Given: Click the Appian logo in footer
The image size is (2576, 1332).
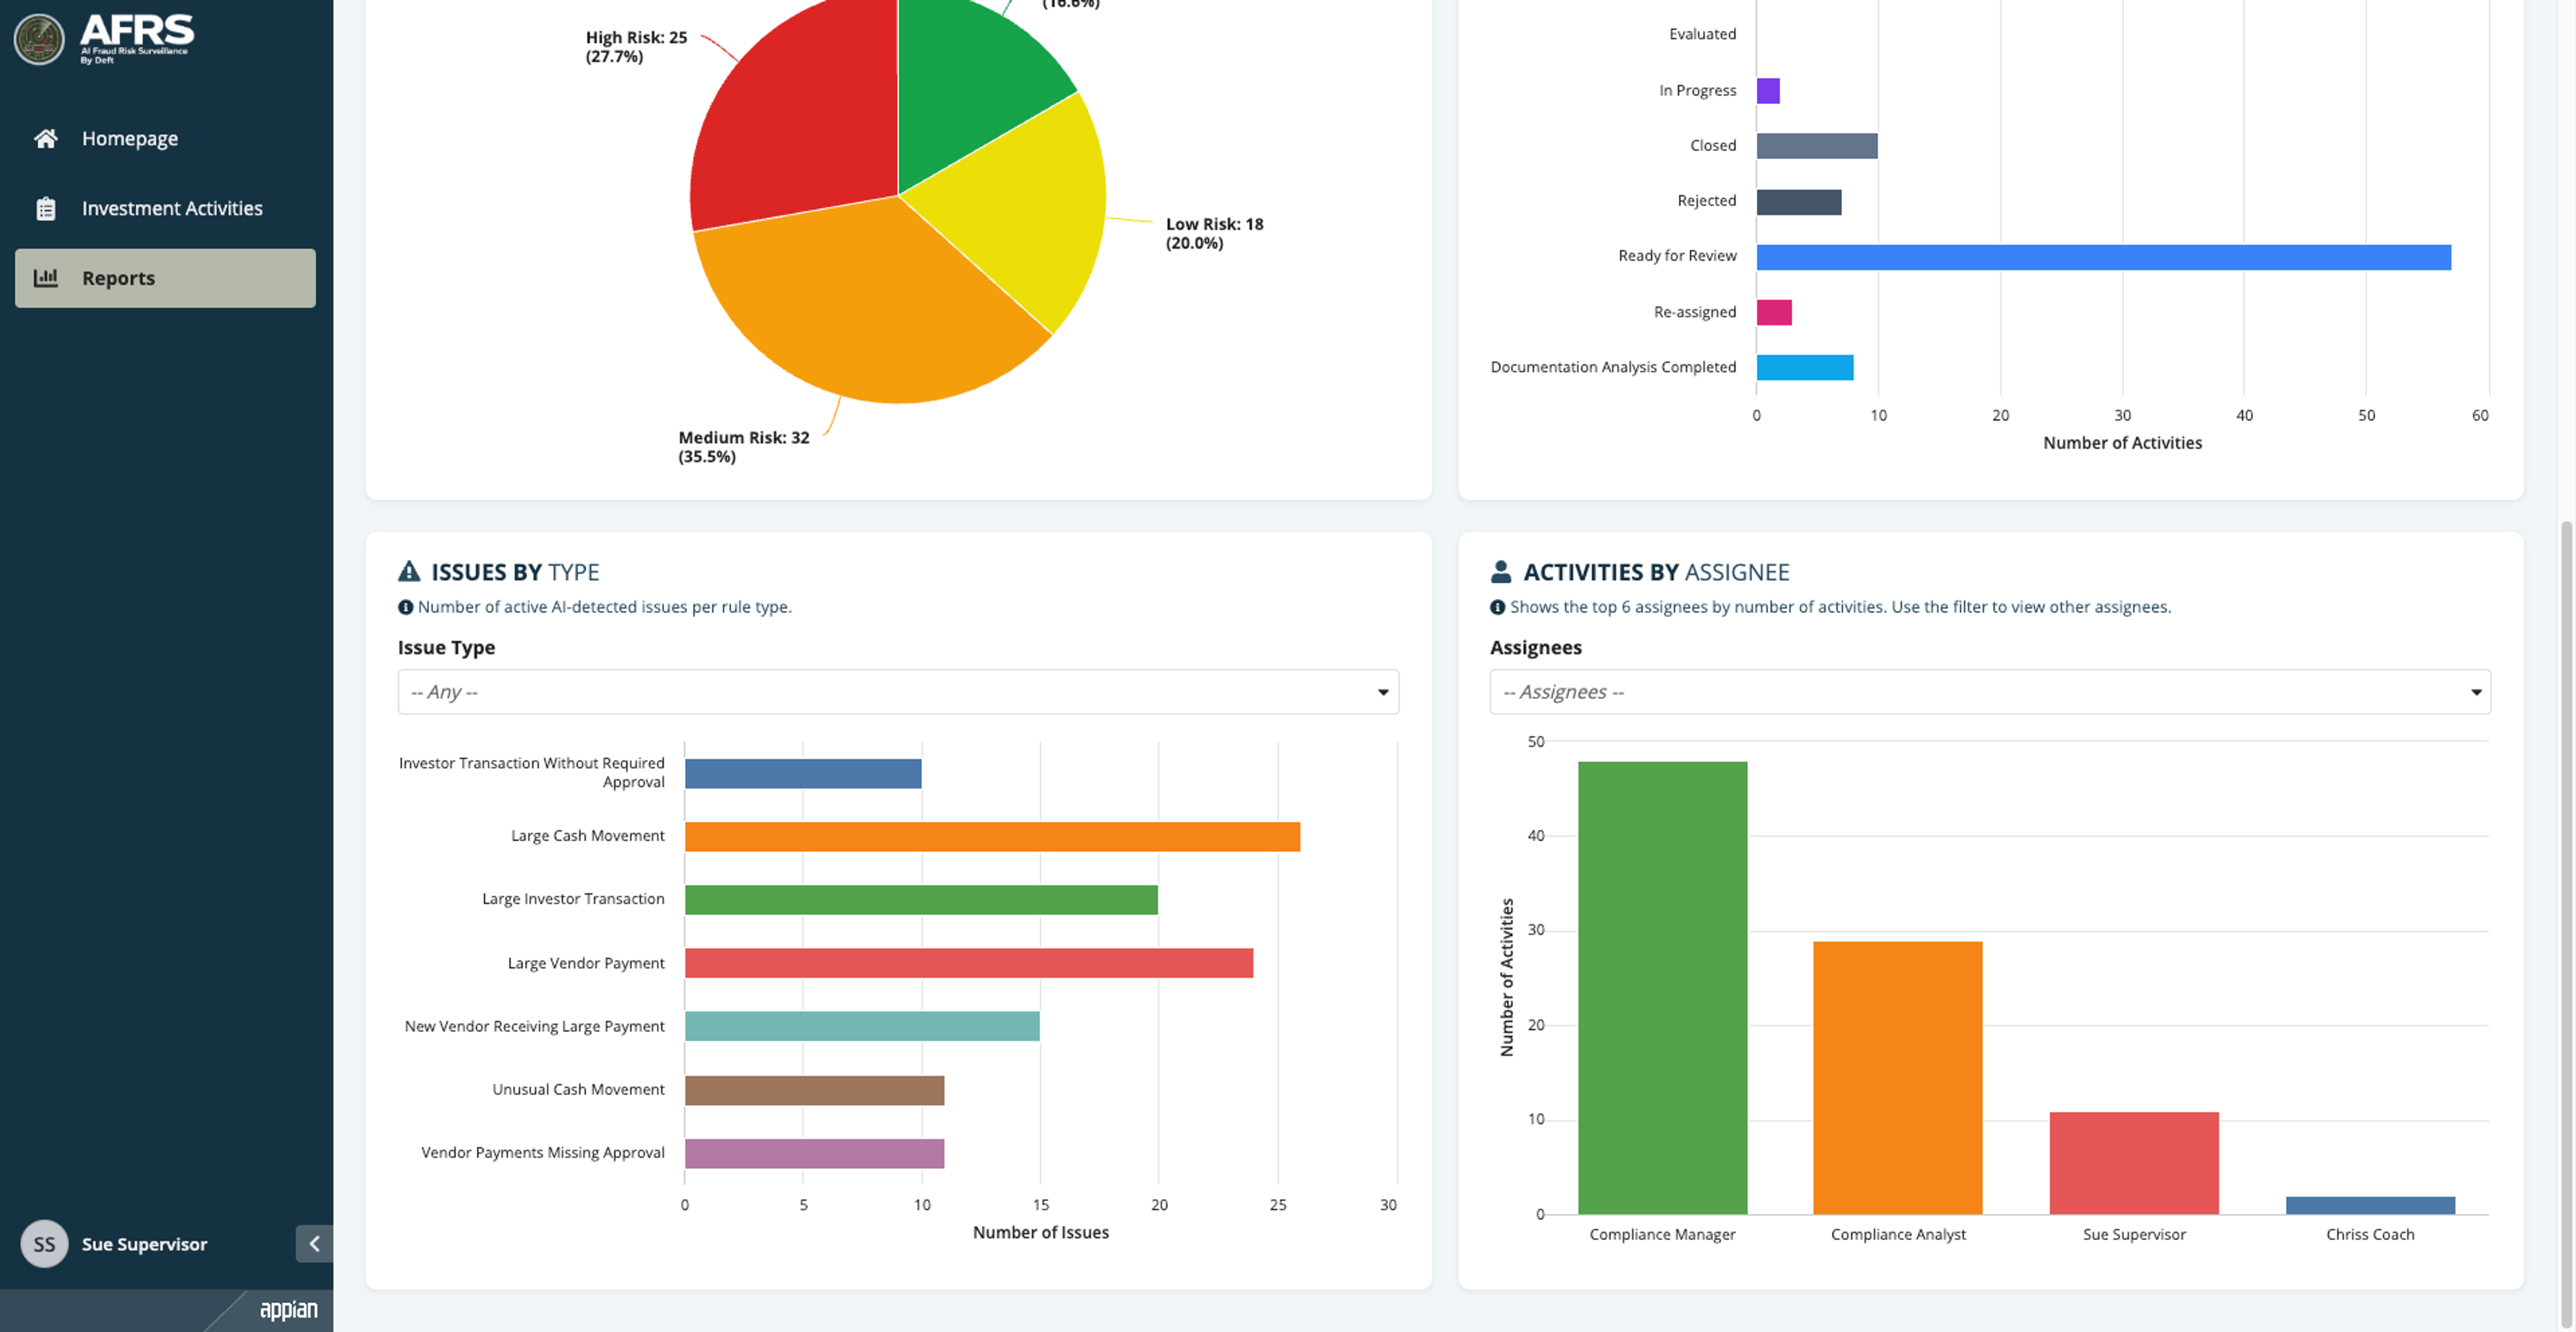Looking at the screenshot, I should 288,1309.
